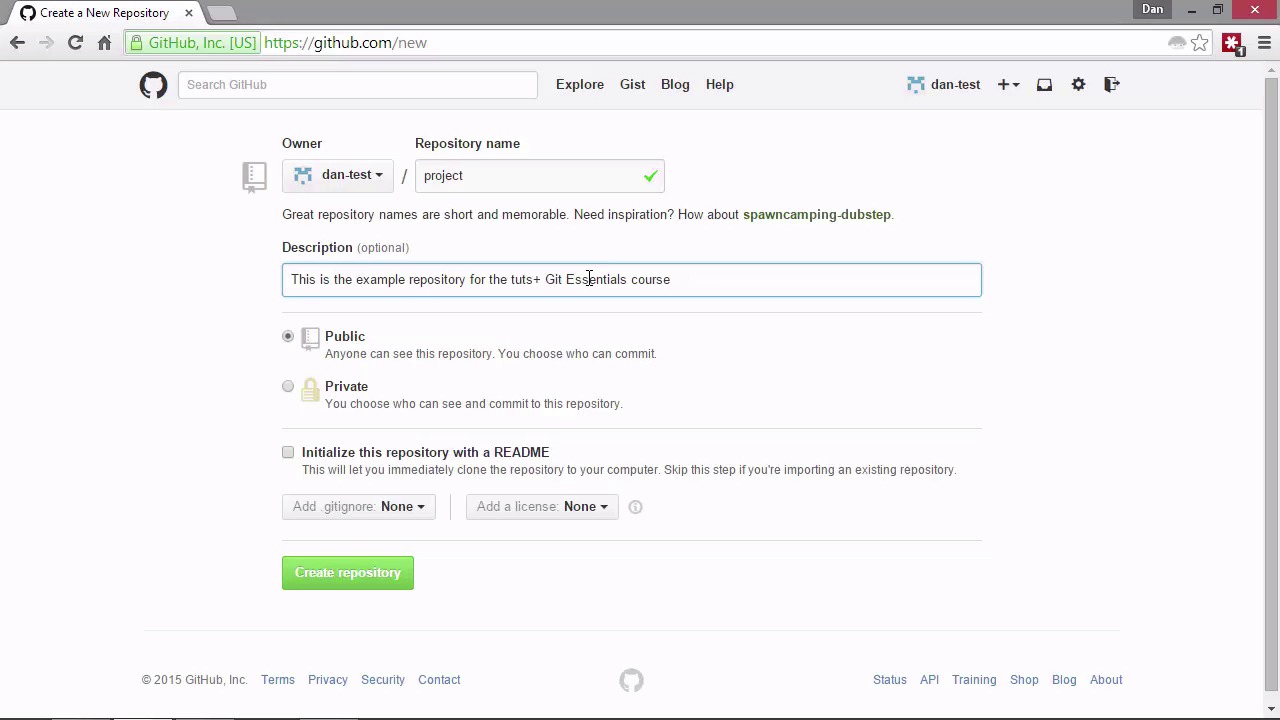
Task: Open the Status footer link
Action: tap(890, 680)
